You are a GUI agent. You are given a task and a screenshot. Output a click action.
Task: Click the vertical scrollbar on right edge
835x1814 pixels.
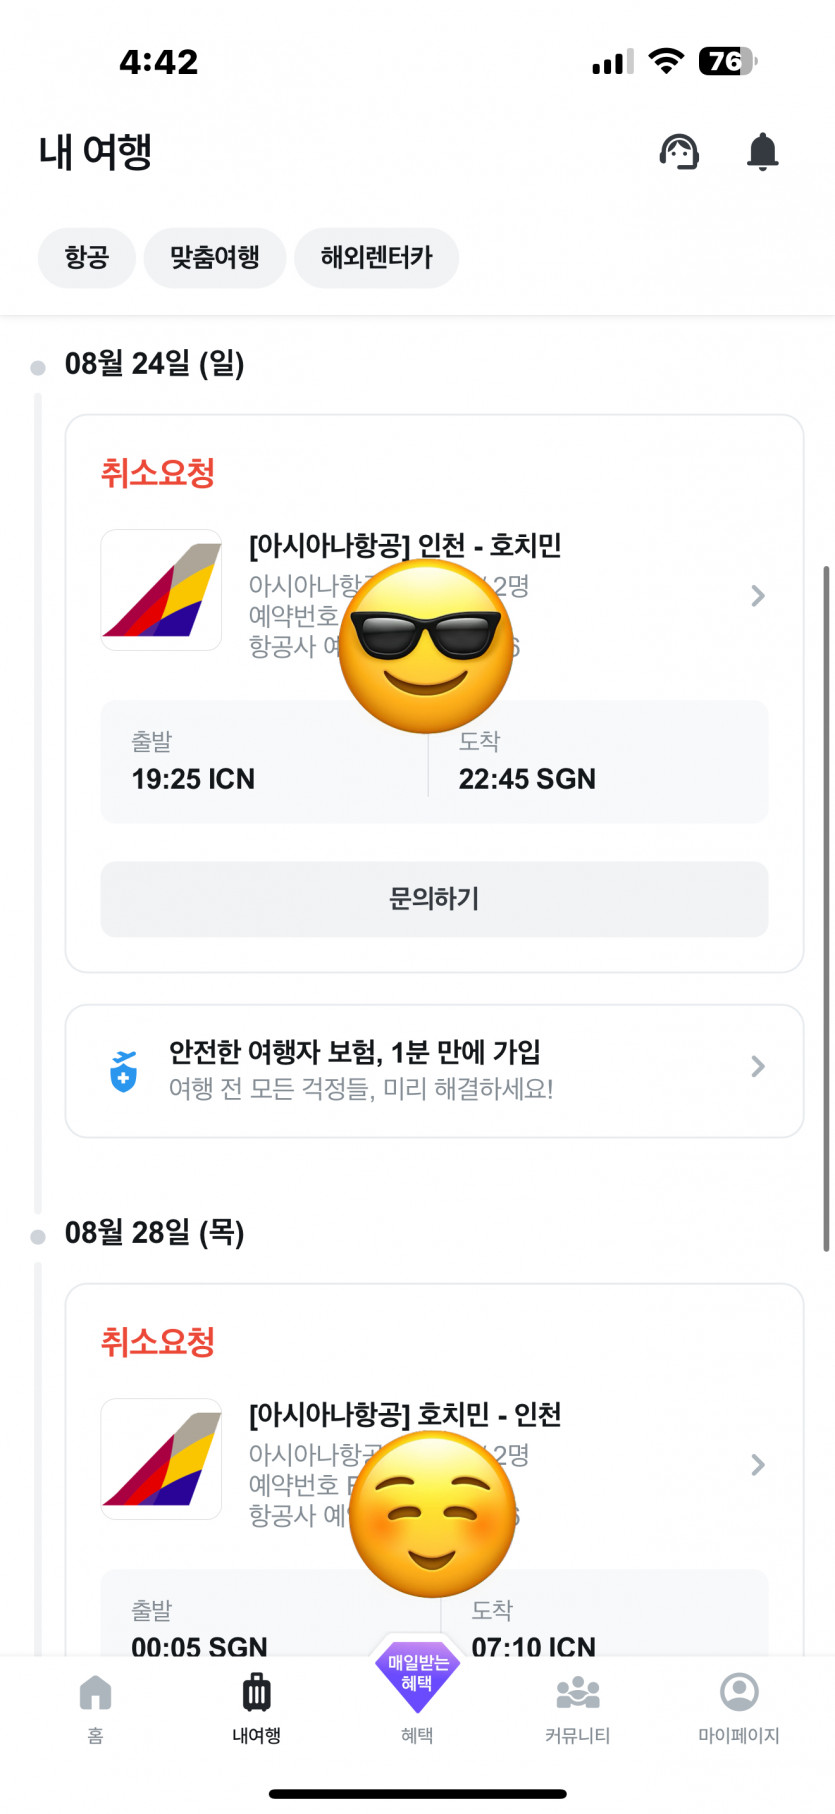pyautogui.click(x=826, y=908)
